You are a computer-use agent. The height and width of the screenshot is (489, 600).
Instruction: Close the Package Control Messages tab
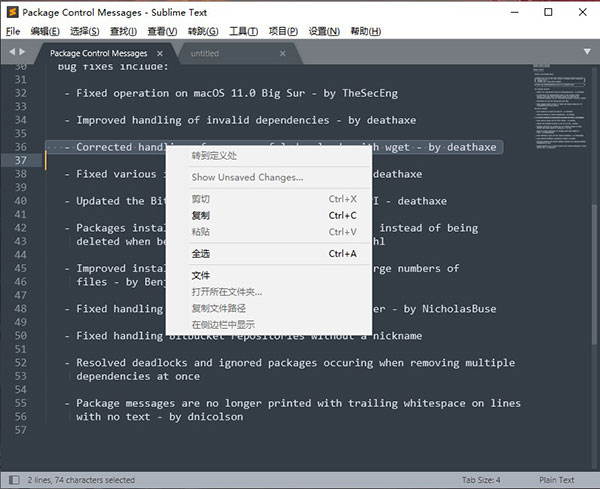coord(160,54)
